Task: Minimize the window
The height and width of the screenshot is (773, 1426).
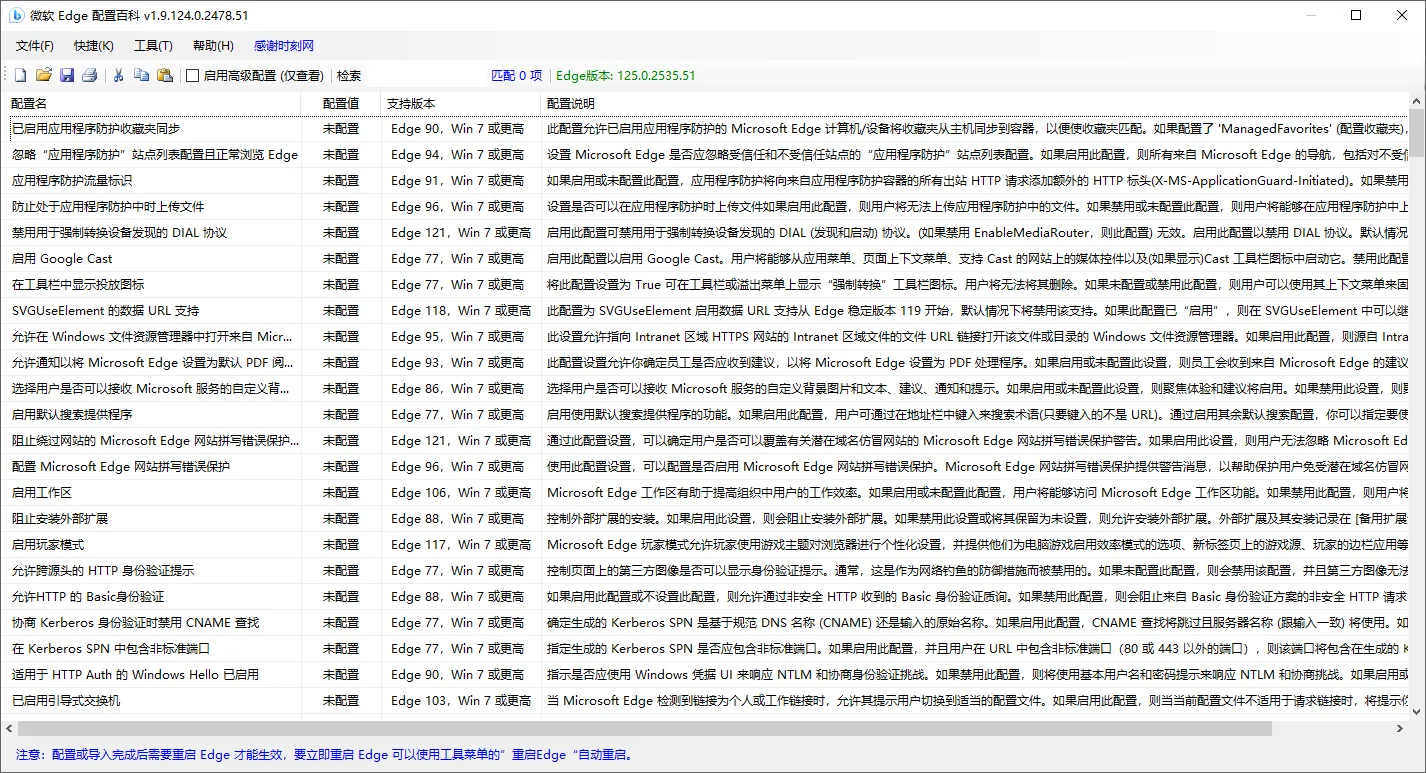Action: 1310,15
